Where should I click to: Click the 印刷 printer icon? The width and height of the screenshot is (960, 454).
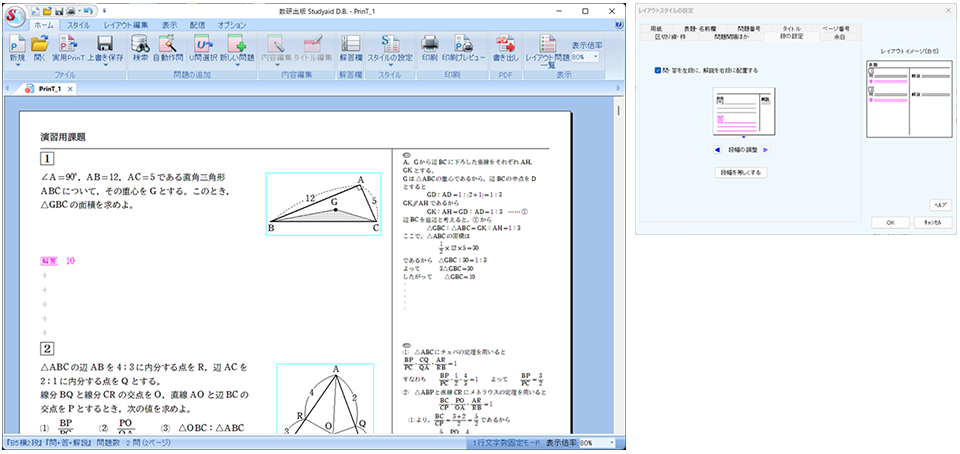[429, 44]
